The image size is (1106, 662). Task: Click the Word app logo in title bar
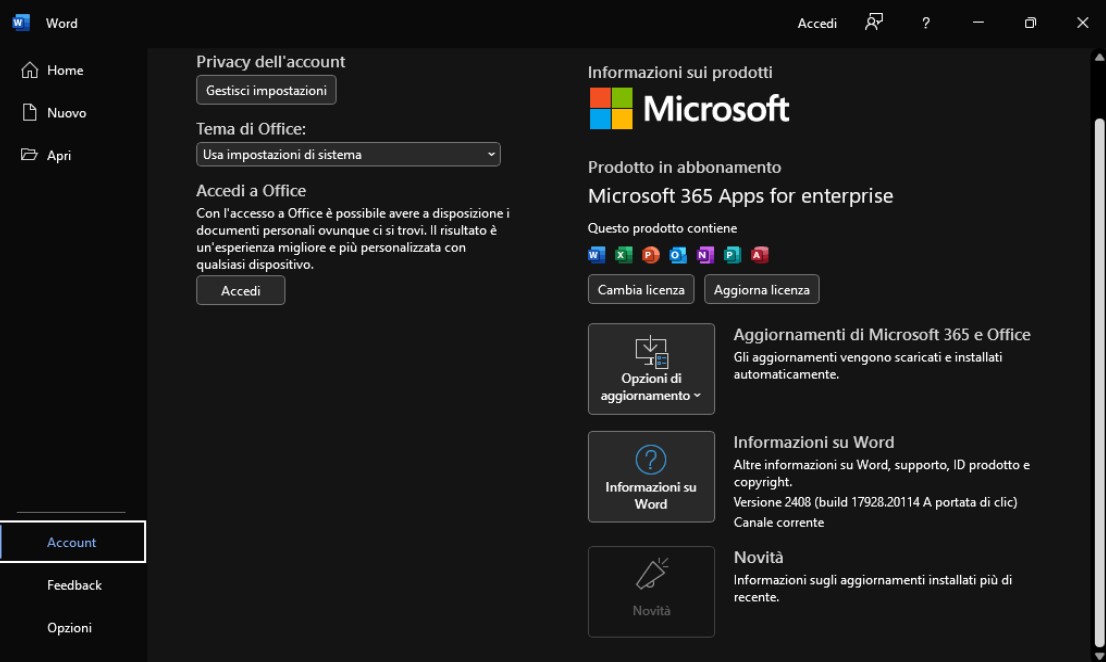(x=20, y=23)
